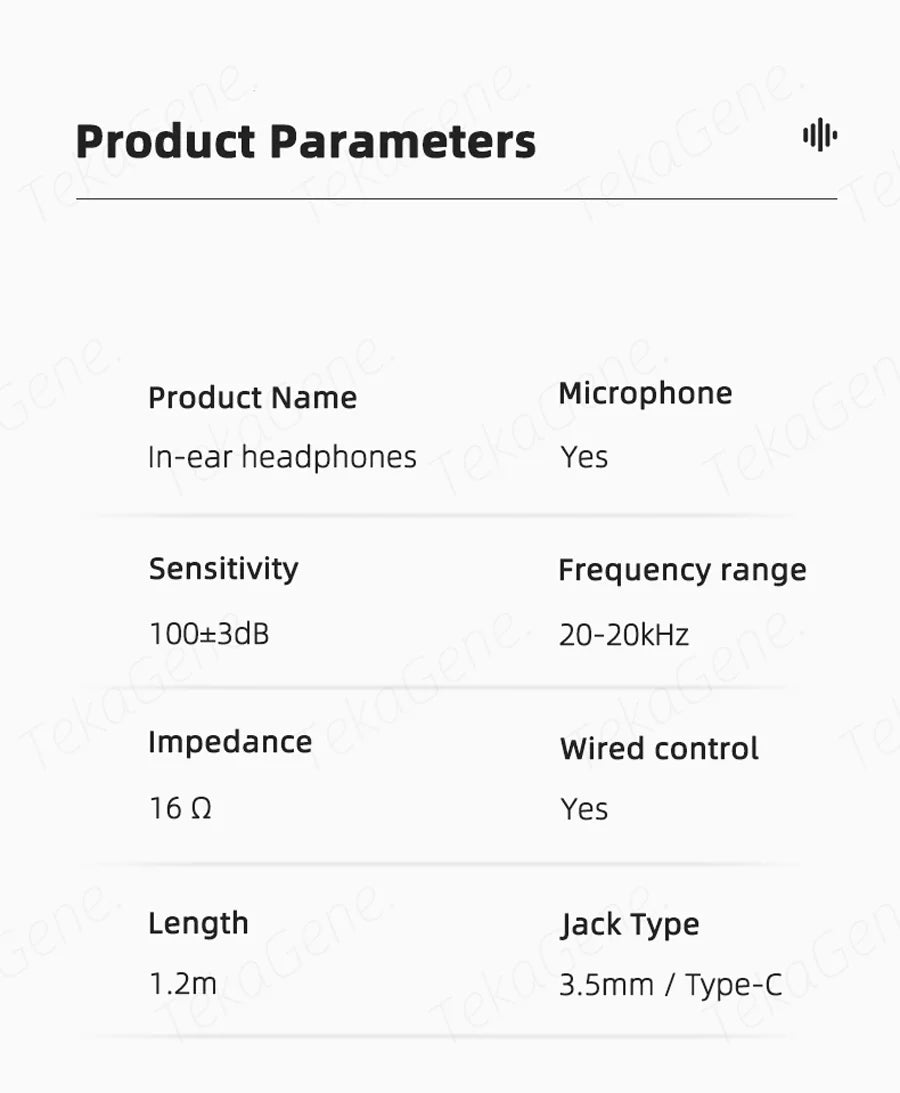Click the In-ear headphones value
Screen dimensions: 900x1093
(x=282, y=457)
